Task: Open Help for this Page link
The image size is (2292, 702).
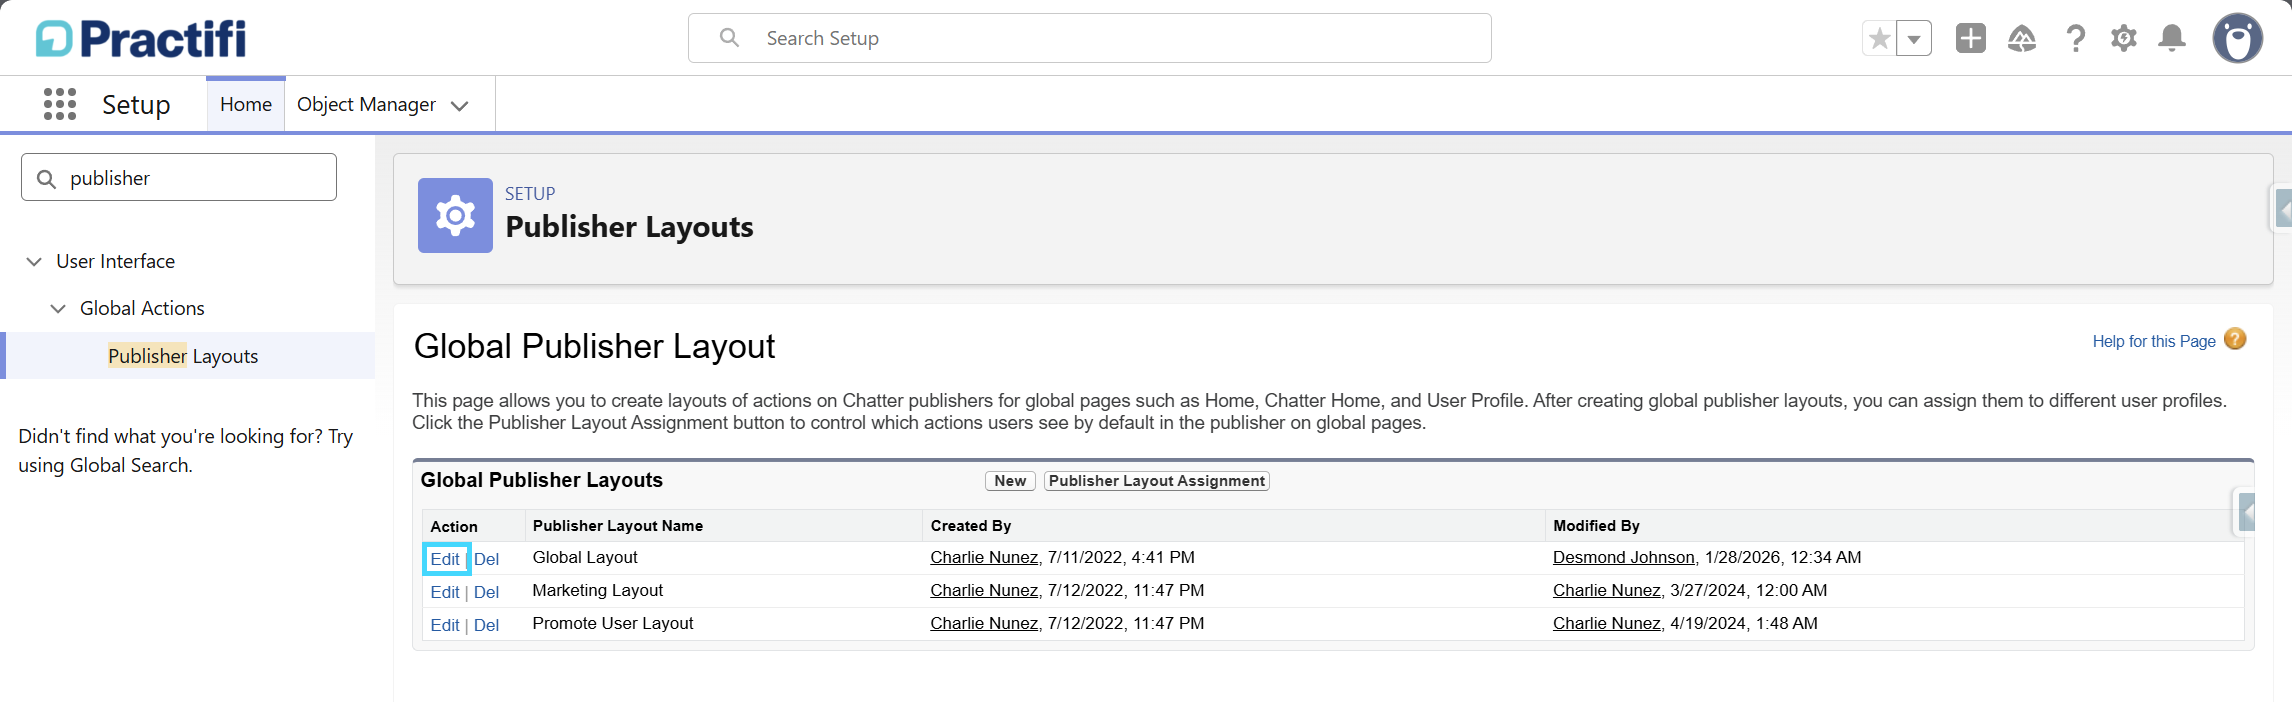Action: click(x=2154, y=341)
